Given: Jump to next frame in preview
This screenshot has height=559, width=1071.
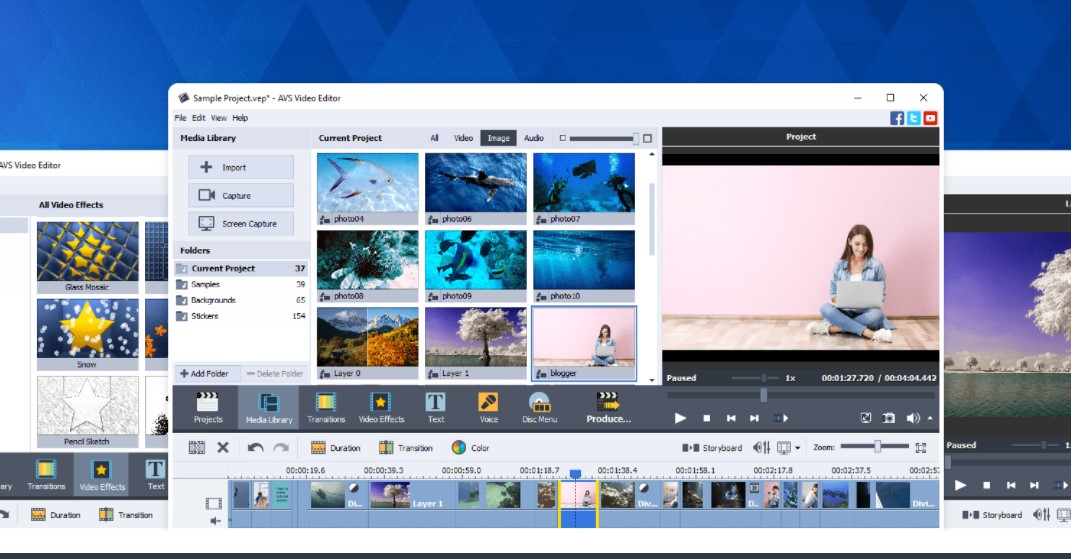Looking at the screenshot, I should click(754, 418).
